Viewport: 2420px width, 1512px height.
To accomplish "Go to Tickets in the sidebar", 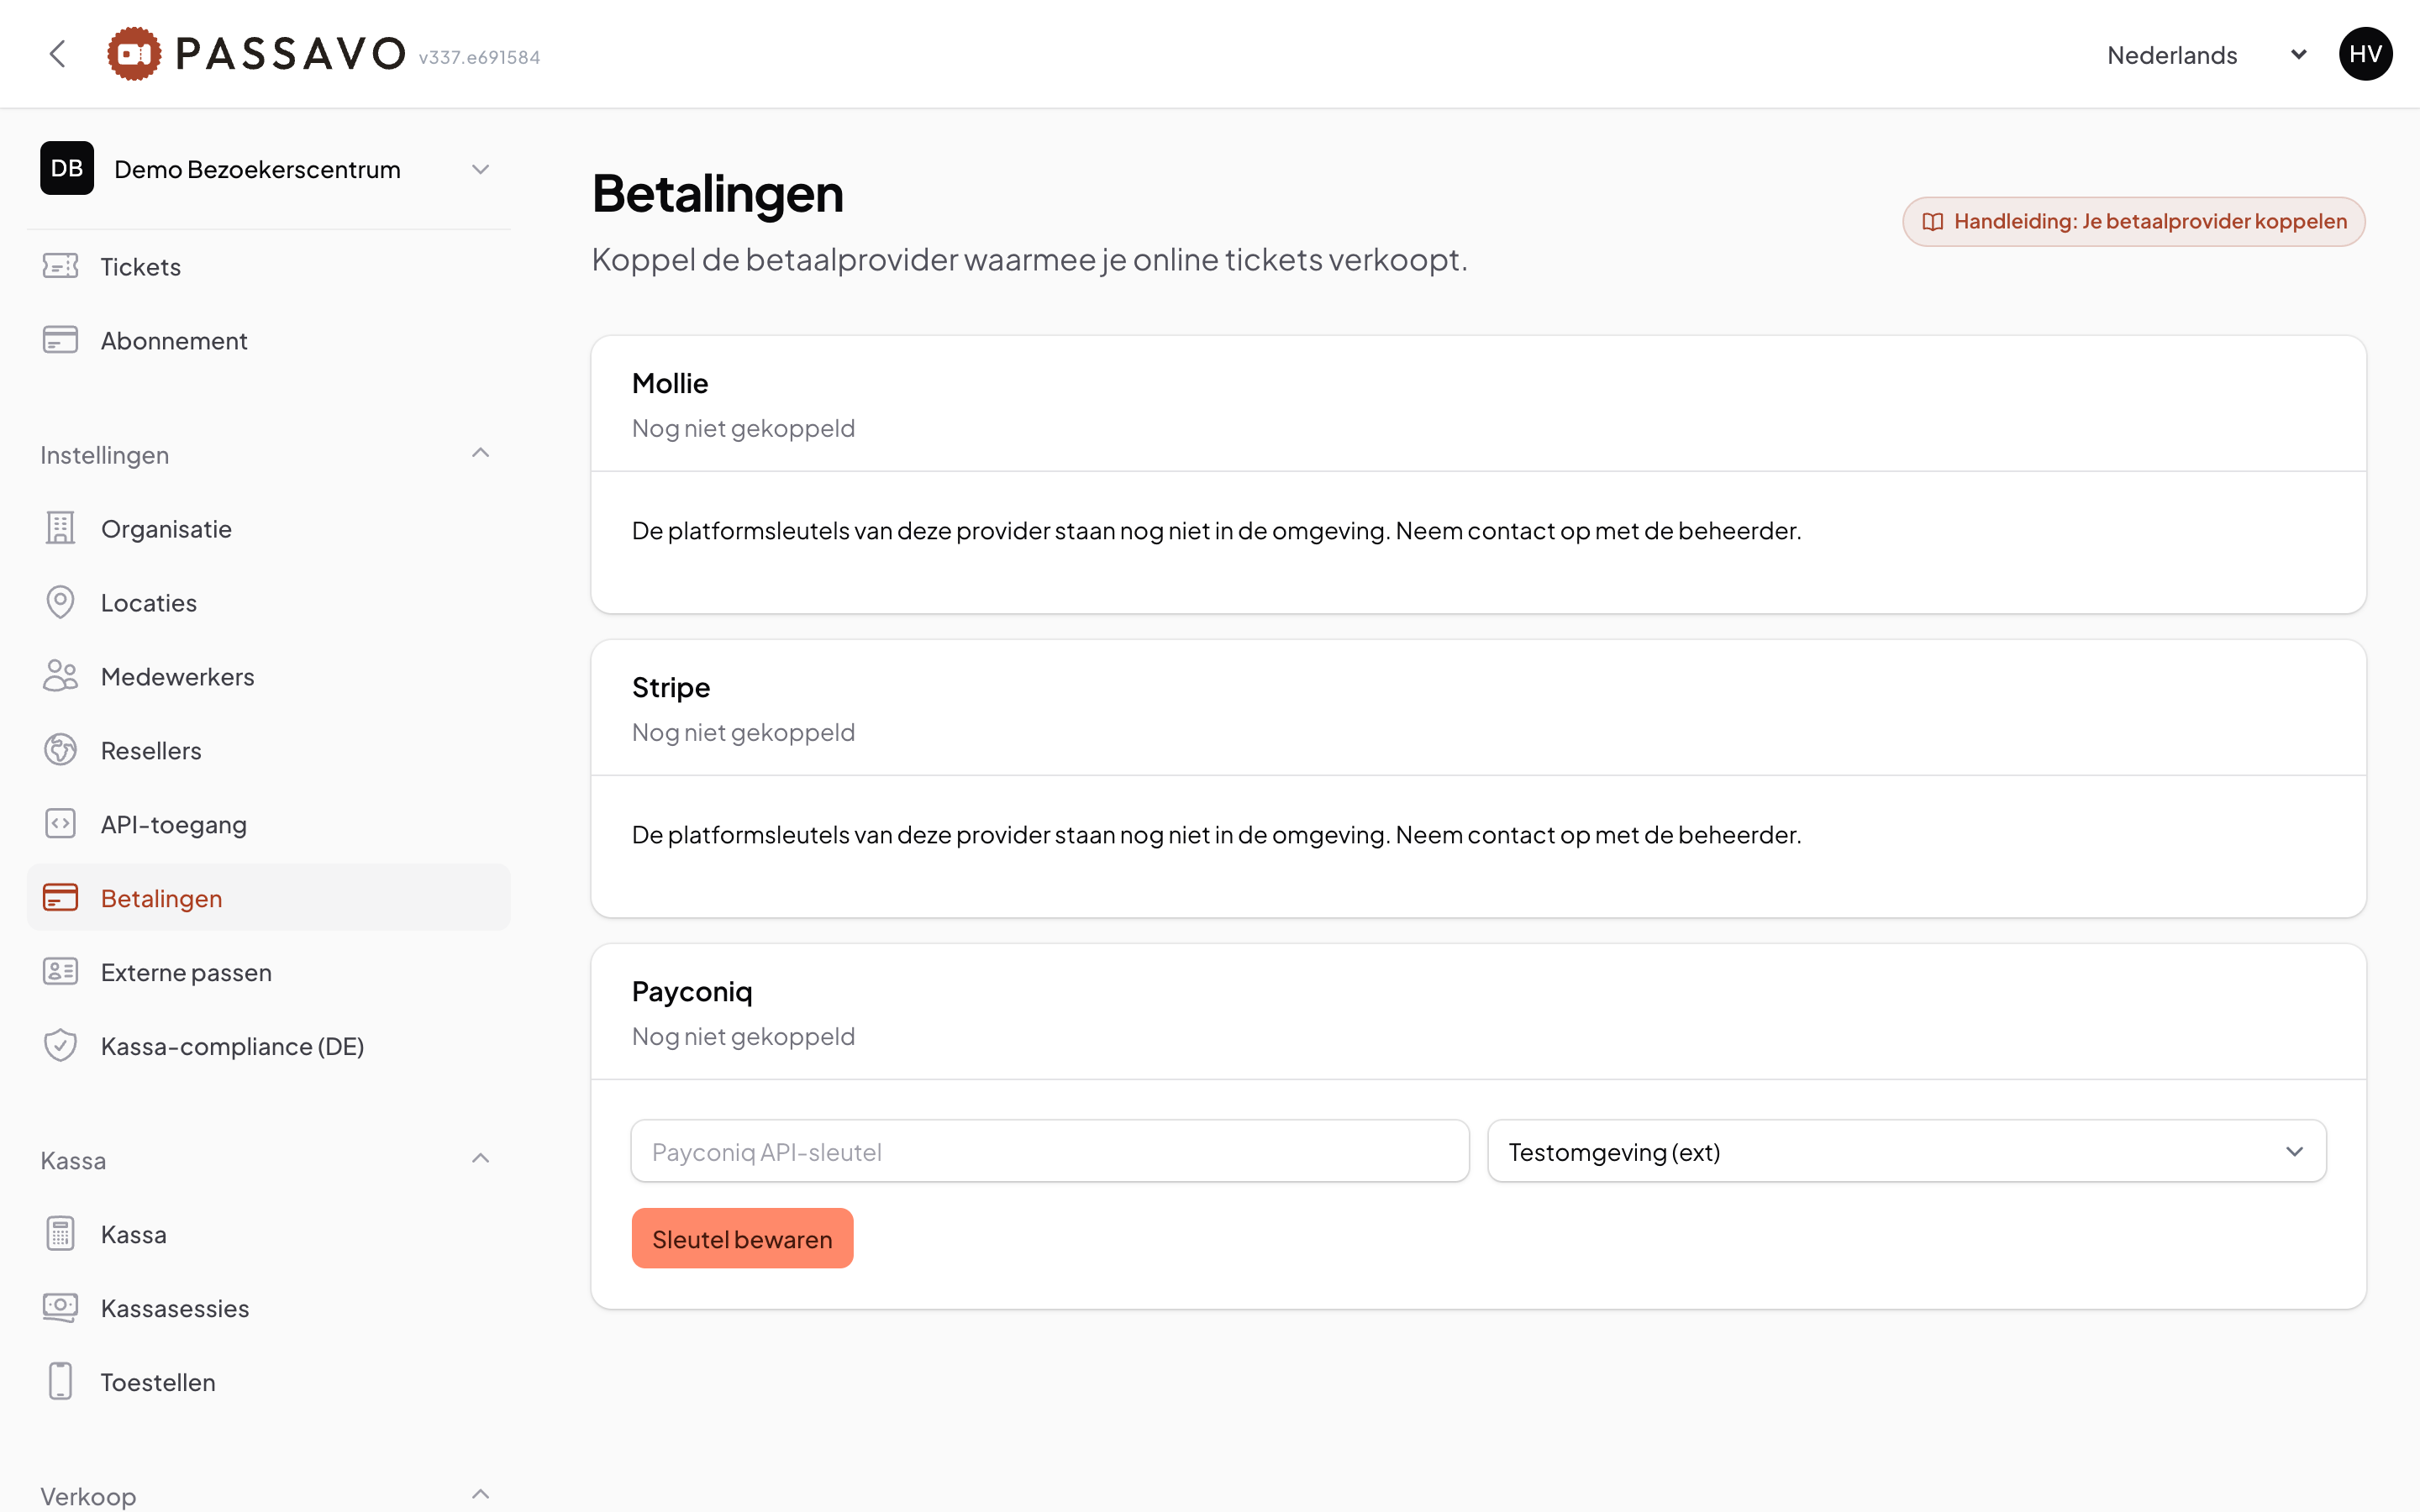I will 269,267.
